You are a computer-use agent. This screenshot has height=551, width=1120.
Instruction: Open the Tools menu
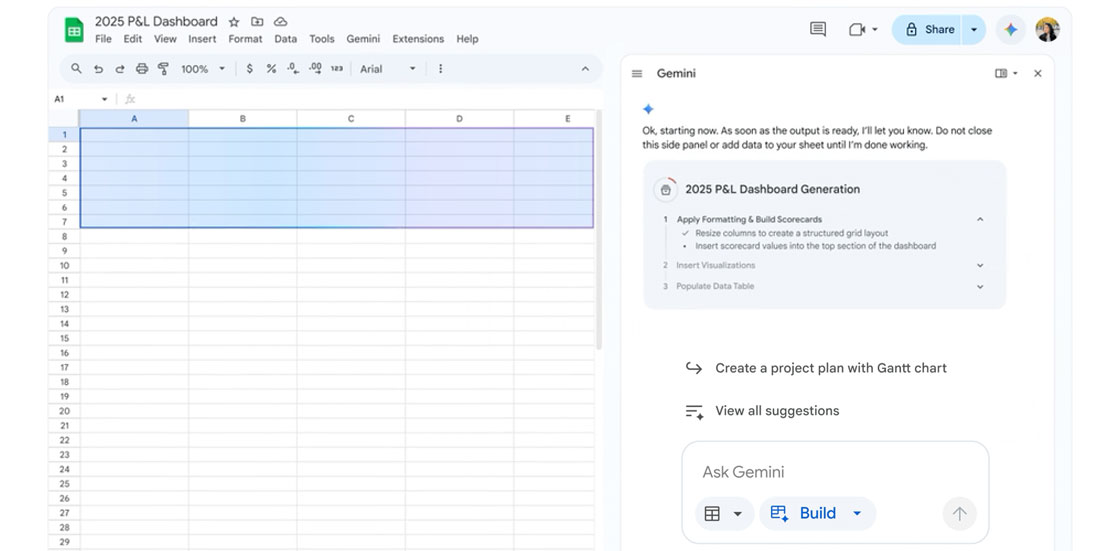pos(321,39)
